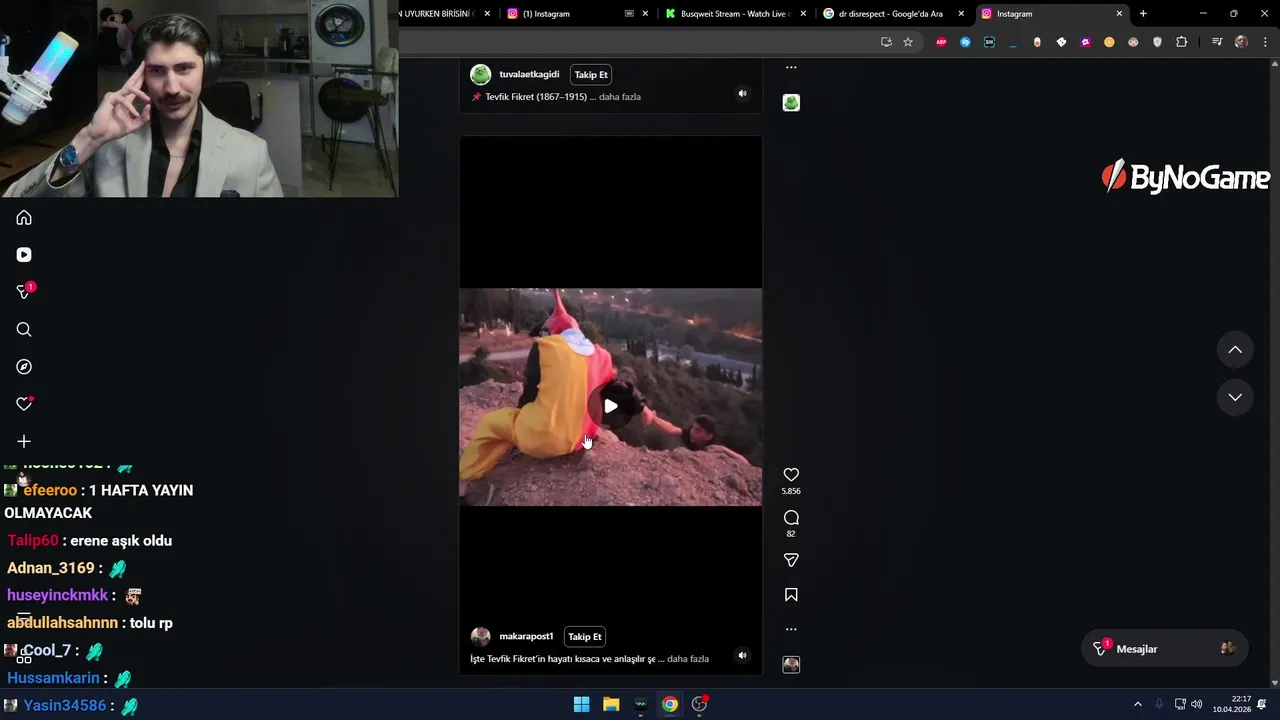Click chat user Talip60 name
This screenshot has height=720, width=1280.
point(33,540)
